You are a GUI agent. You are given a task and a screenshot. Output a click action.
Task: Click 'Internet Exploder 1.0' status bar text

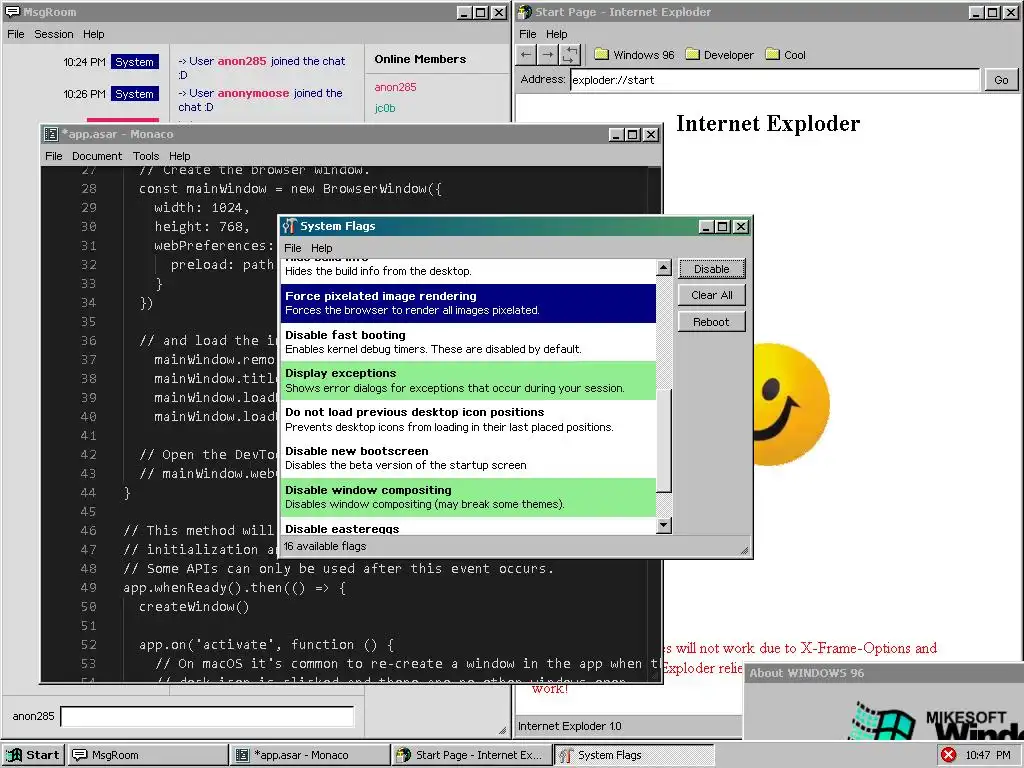pyautogui.click(x=569, y=726)
